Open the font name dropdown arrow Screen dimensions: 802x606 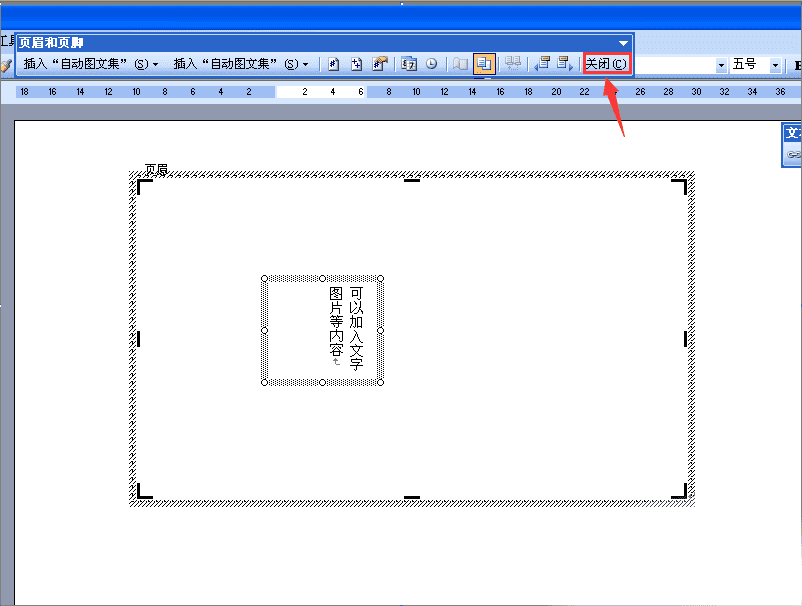[x=721, y=65]
